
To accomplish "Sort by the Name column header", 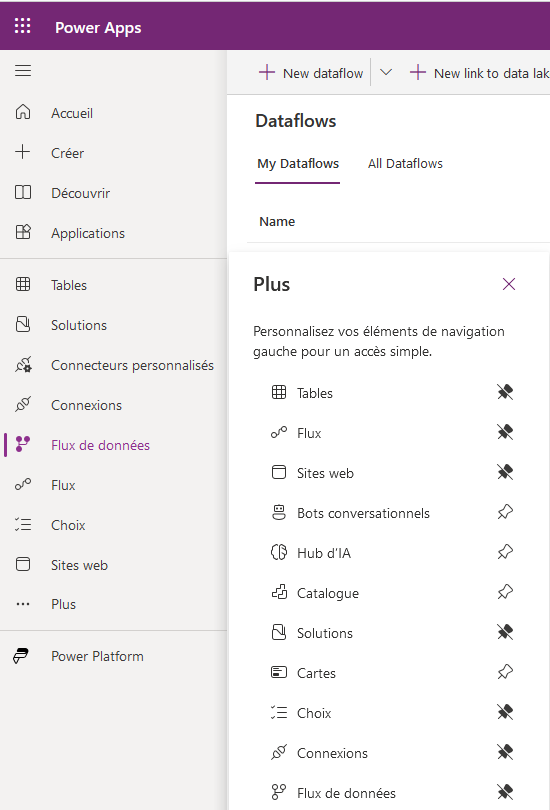I will (277, 222).
